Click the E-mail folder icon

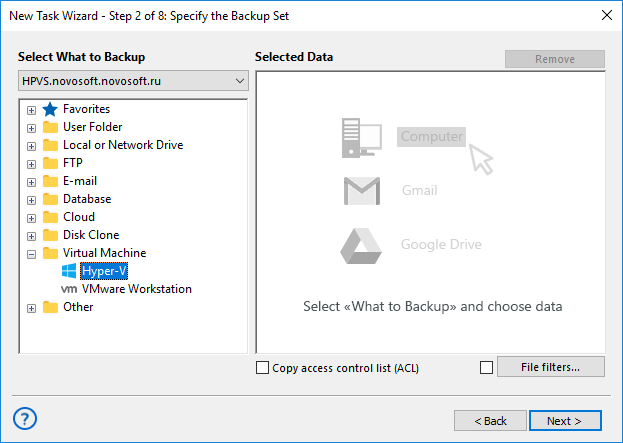(50, 181)
